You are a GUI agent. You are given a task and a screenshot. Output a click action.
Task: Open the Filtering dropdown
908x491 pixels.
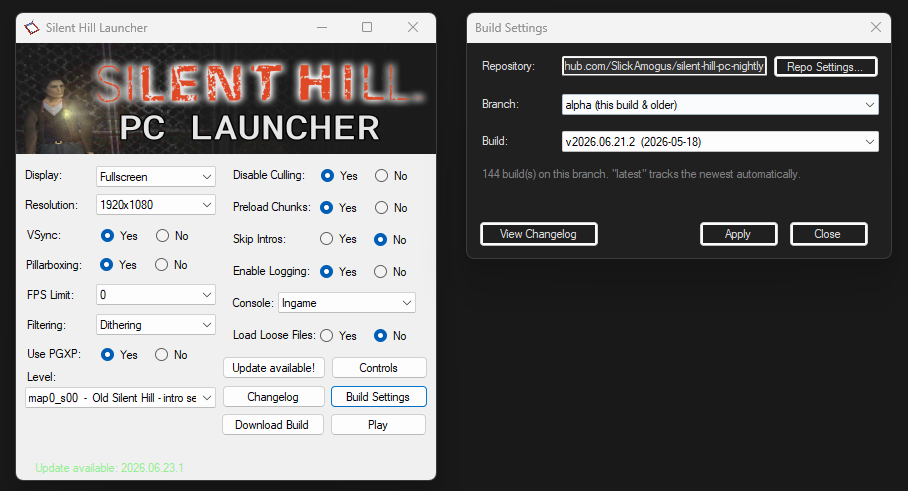(x=156, y=325)
